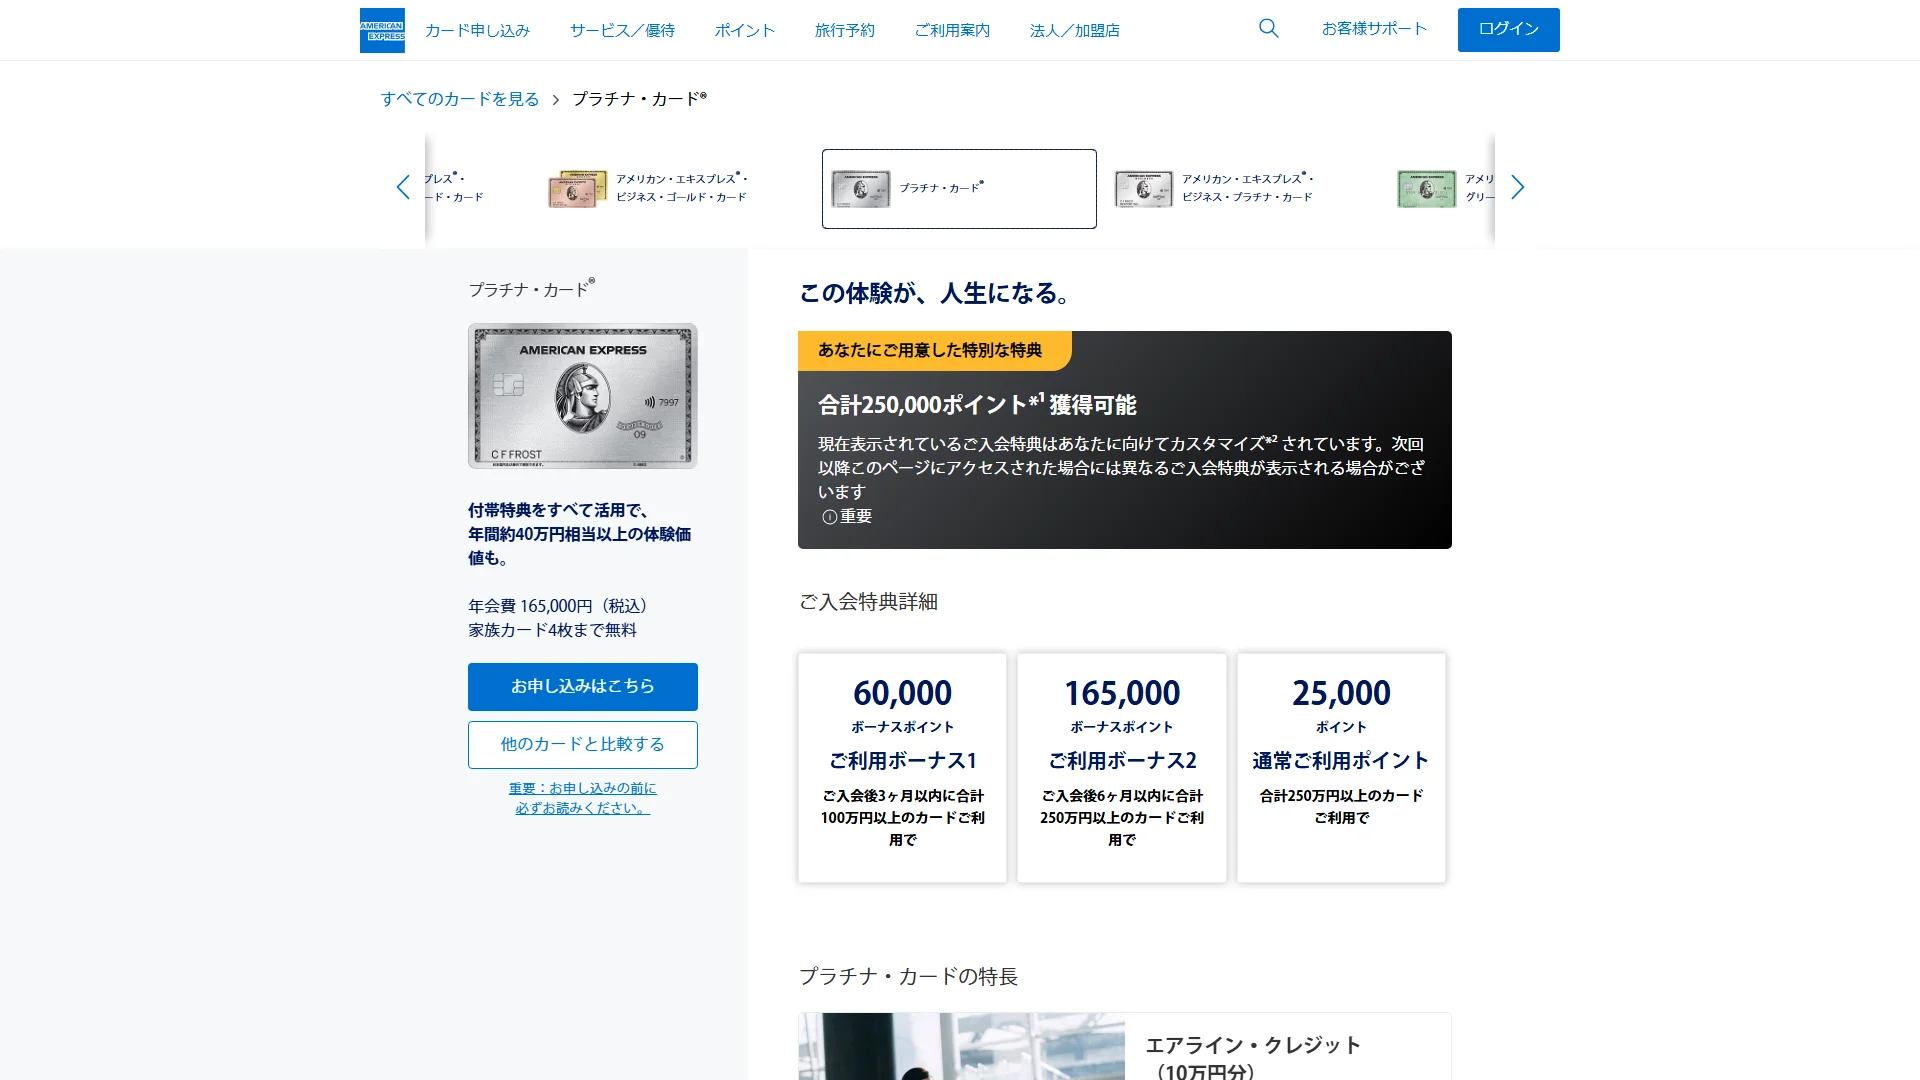
Task: Open the 法人／加盟店 menu
Action: point(1075,30)
